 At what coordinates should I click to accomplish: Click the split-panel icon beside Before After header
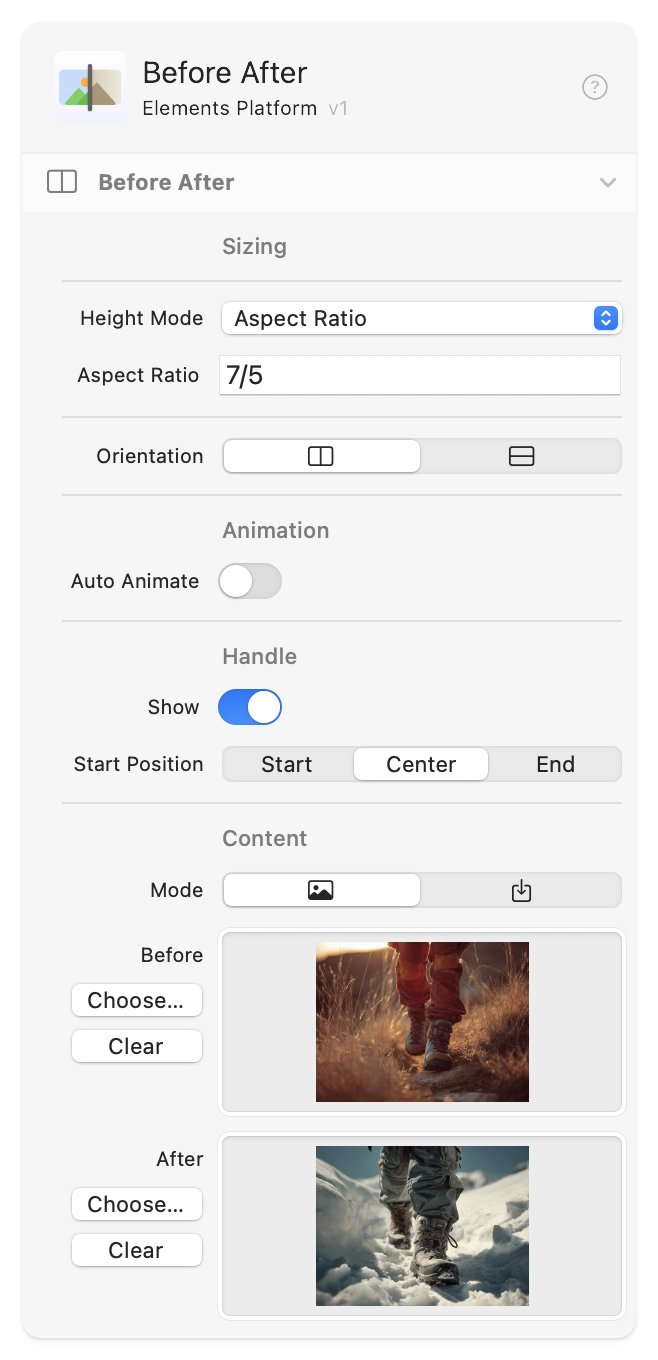[x=62, y=182]
